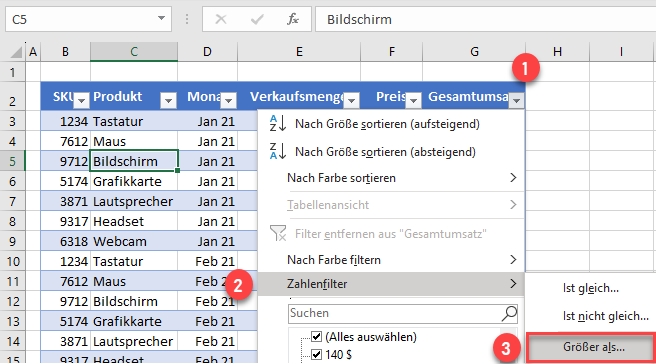Select row 10 header
Viewport: 656px width, 364px height.
[12, 261]
